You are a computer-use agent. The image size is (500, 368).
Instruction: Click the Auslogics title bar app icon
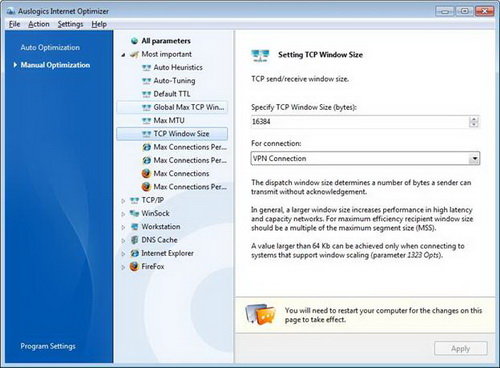tap(11, 11)
